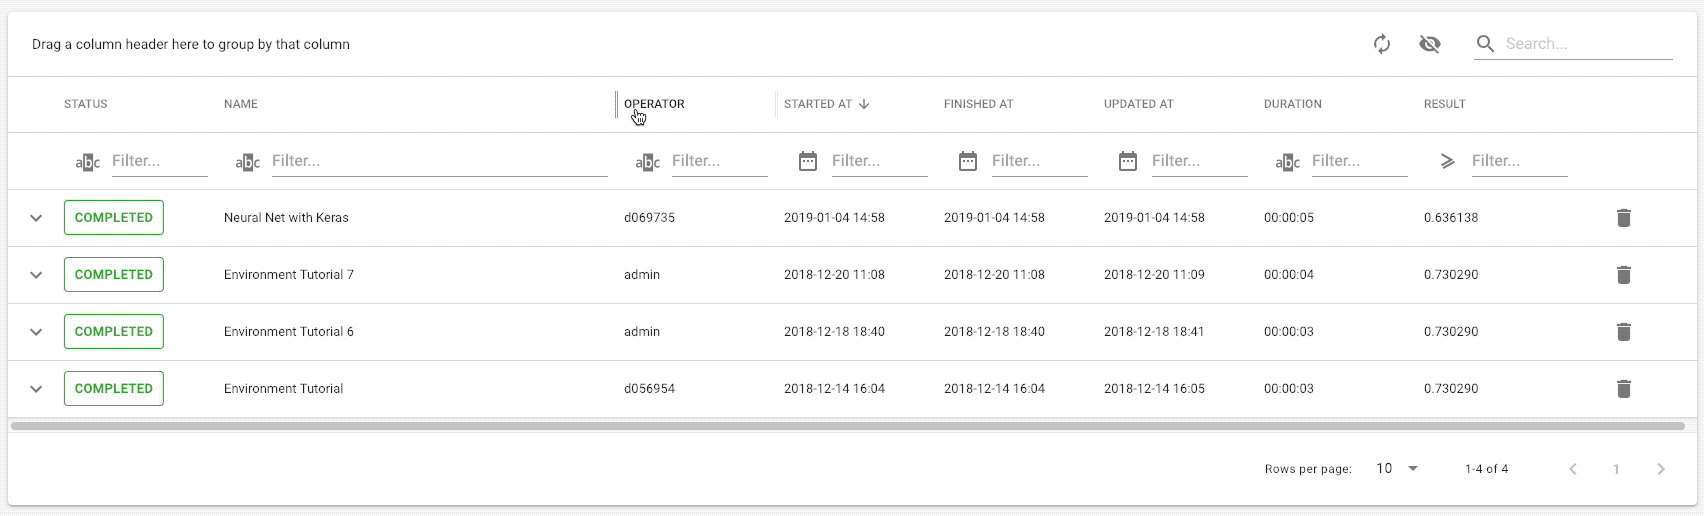This screenshot has height=516, width=1704.
Task: Open the rows per page dropdown
Action: tap(1398, 469)
